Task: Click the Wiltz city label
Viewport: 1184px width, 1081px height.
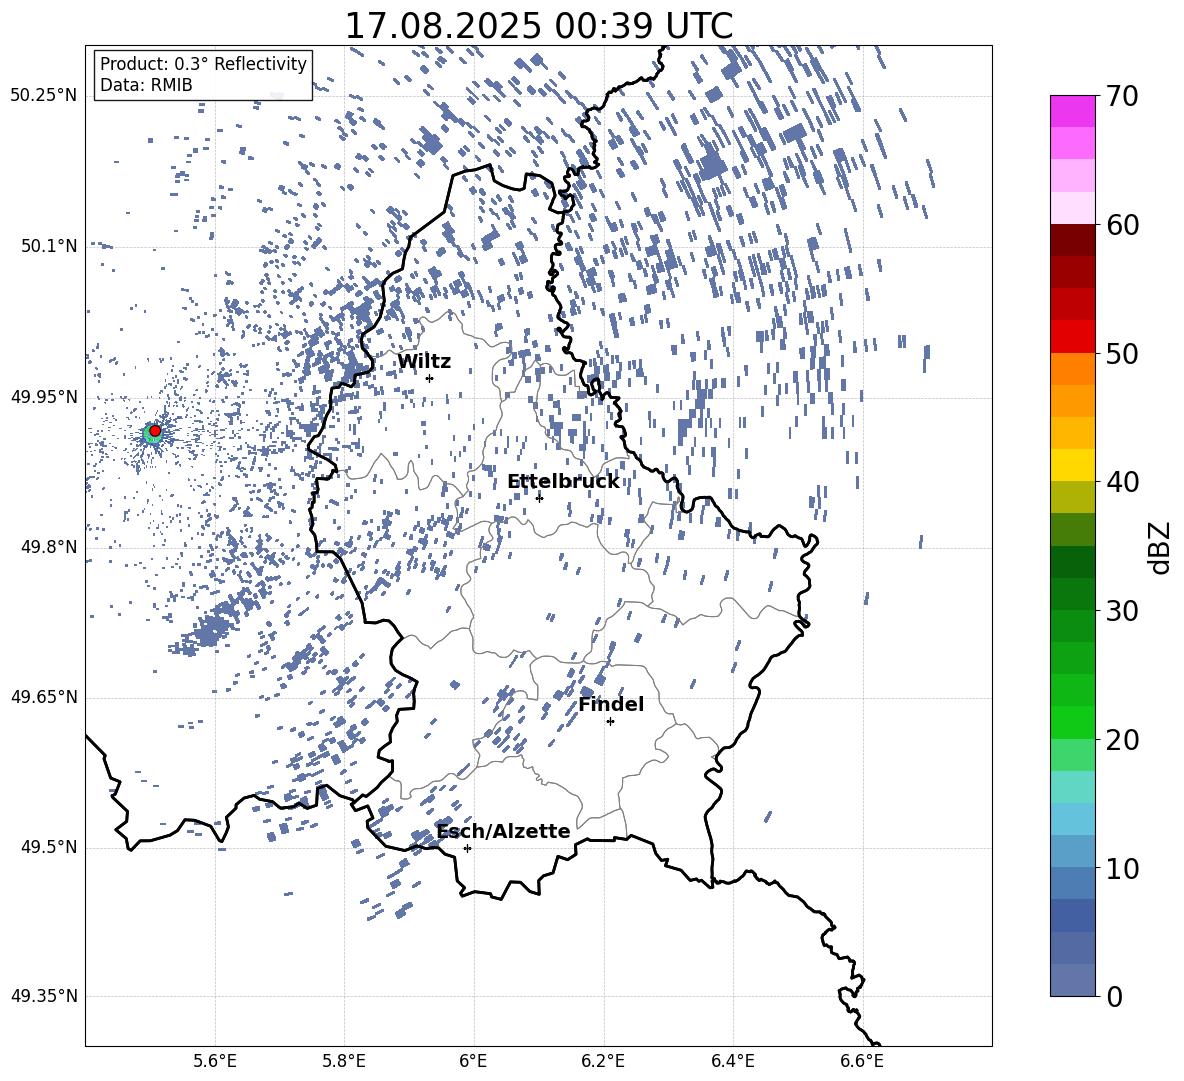Action: (x=424, y=362)
